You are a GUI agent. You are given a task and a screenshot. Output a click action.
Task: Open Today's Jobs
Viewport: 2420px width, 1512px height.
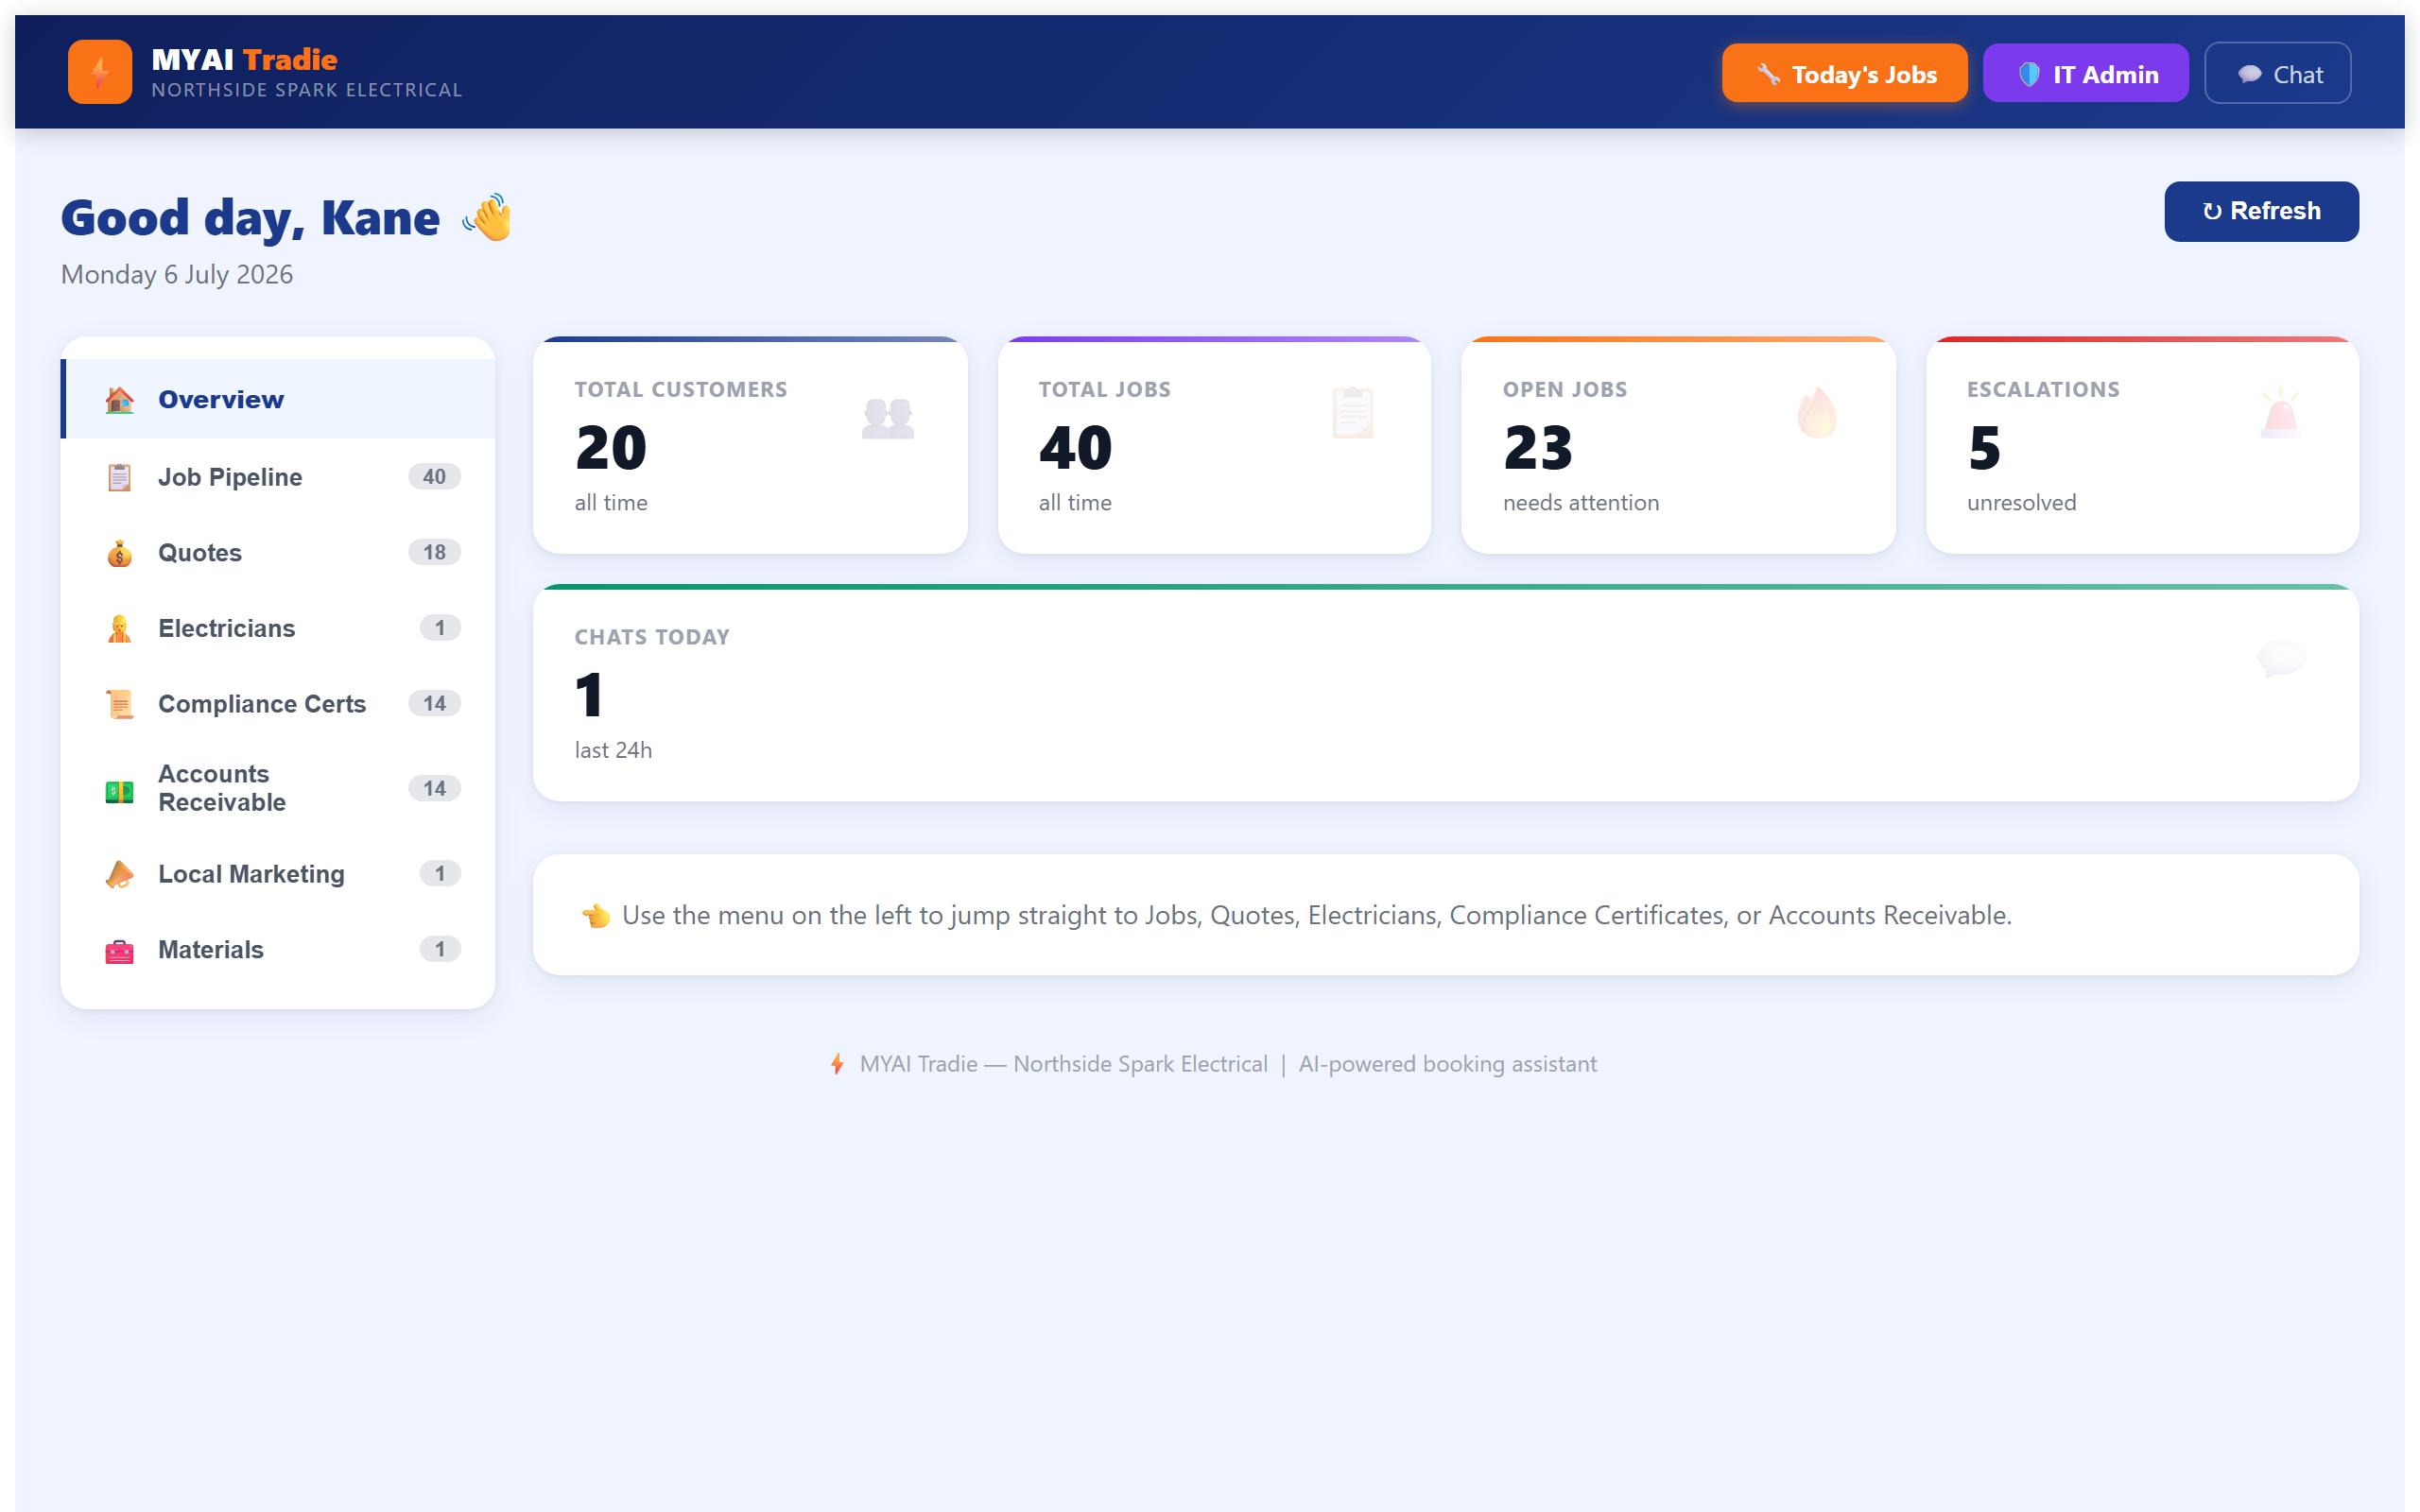coord(1844,73)
